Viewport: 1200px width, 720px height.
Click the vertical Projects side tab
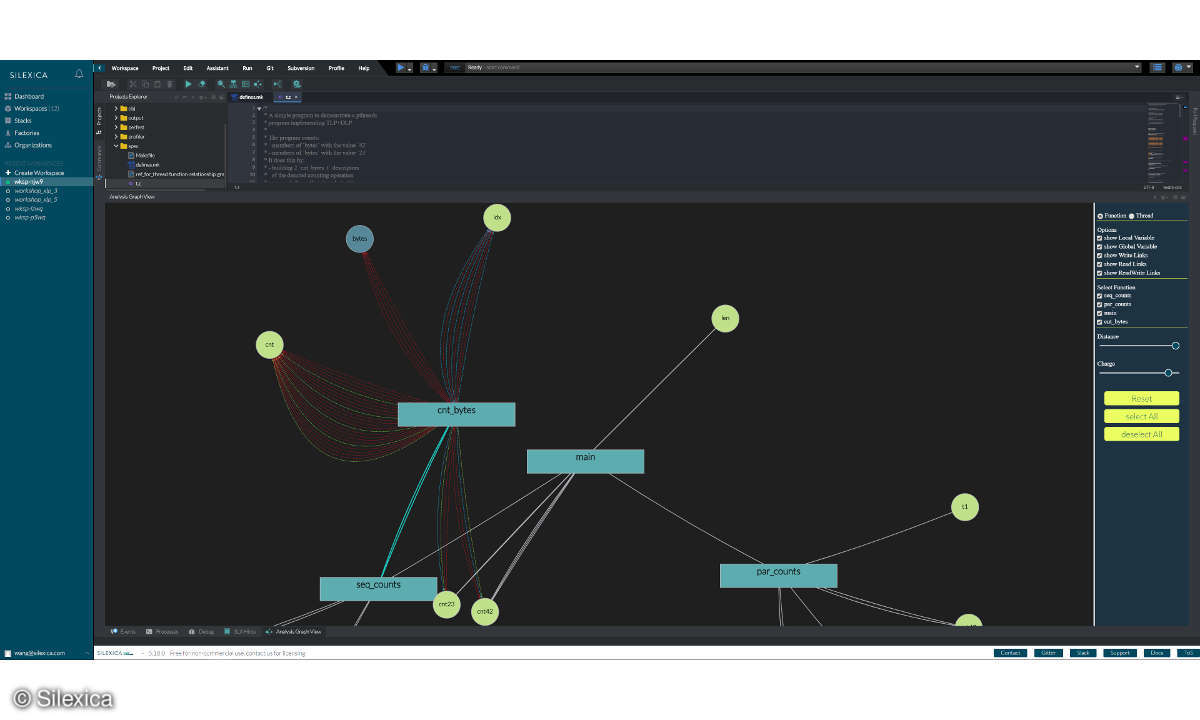click(99, 120)
